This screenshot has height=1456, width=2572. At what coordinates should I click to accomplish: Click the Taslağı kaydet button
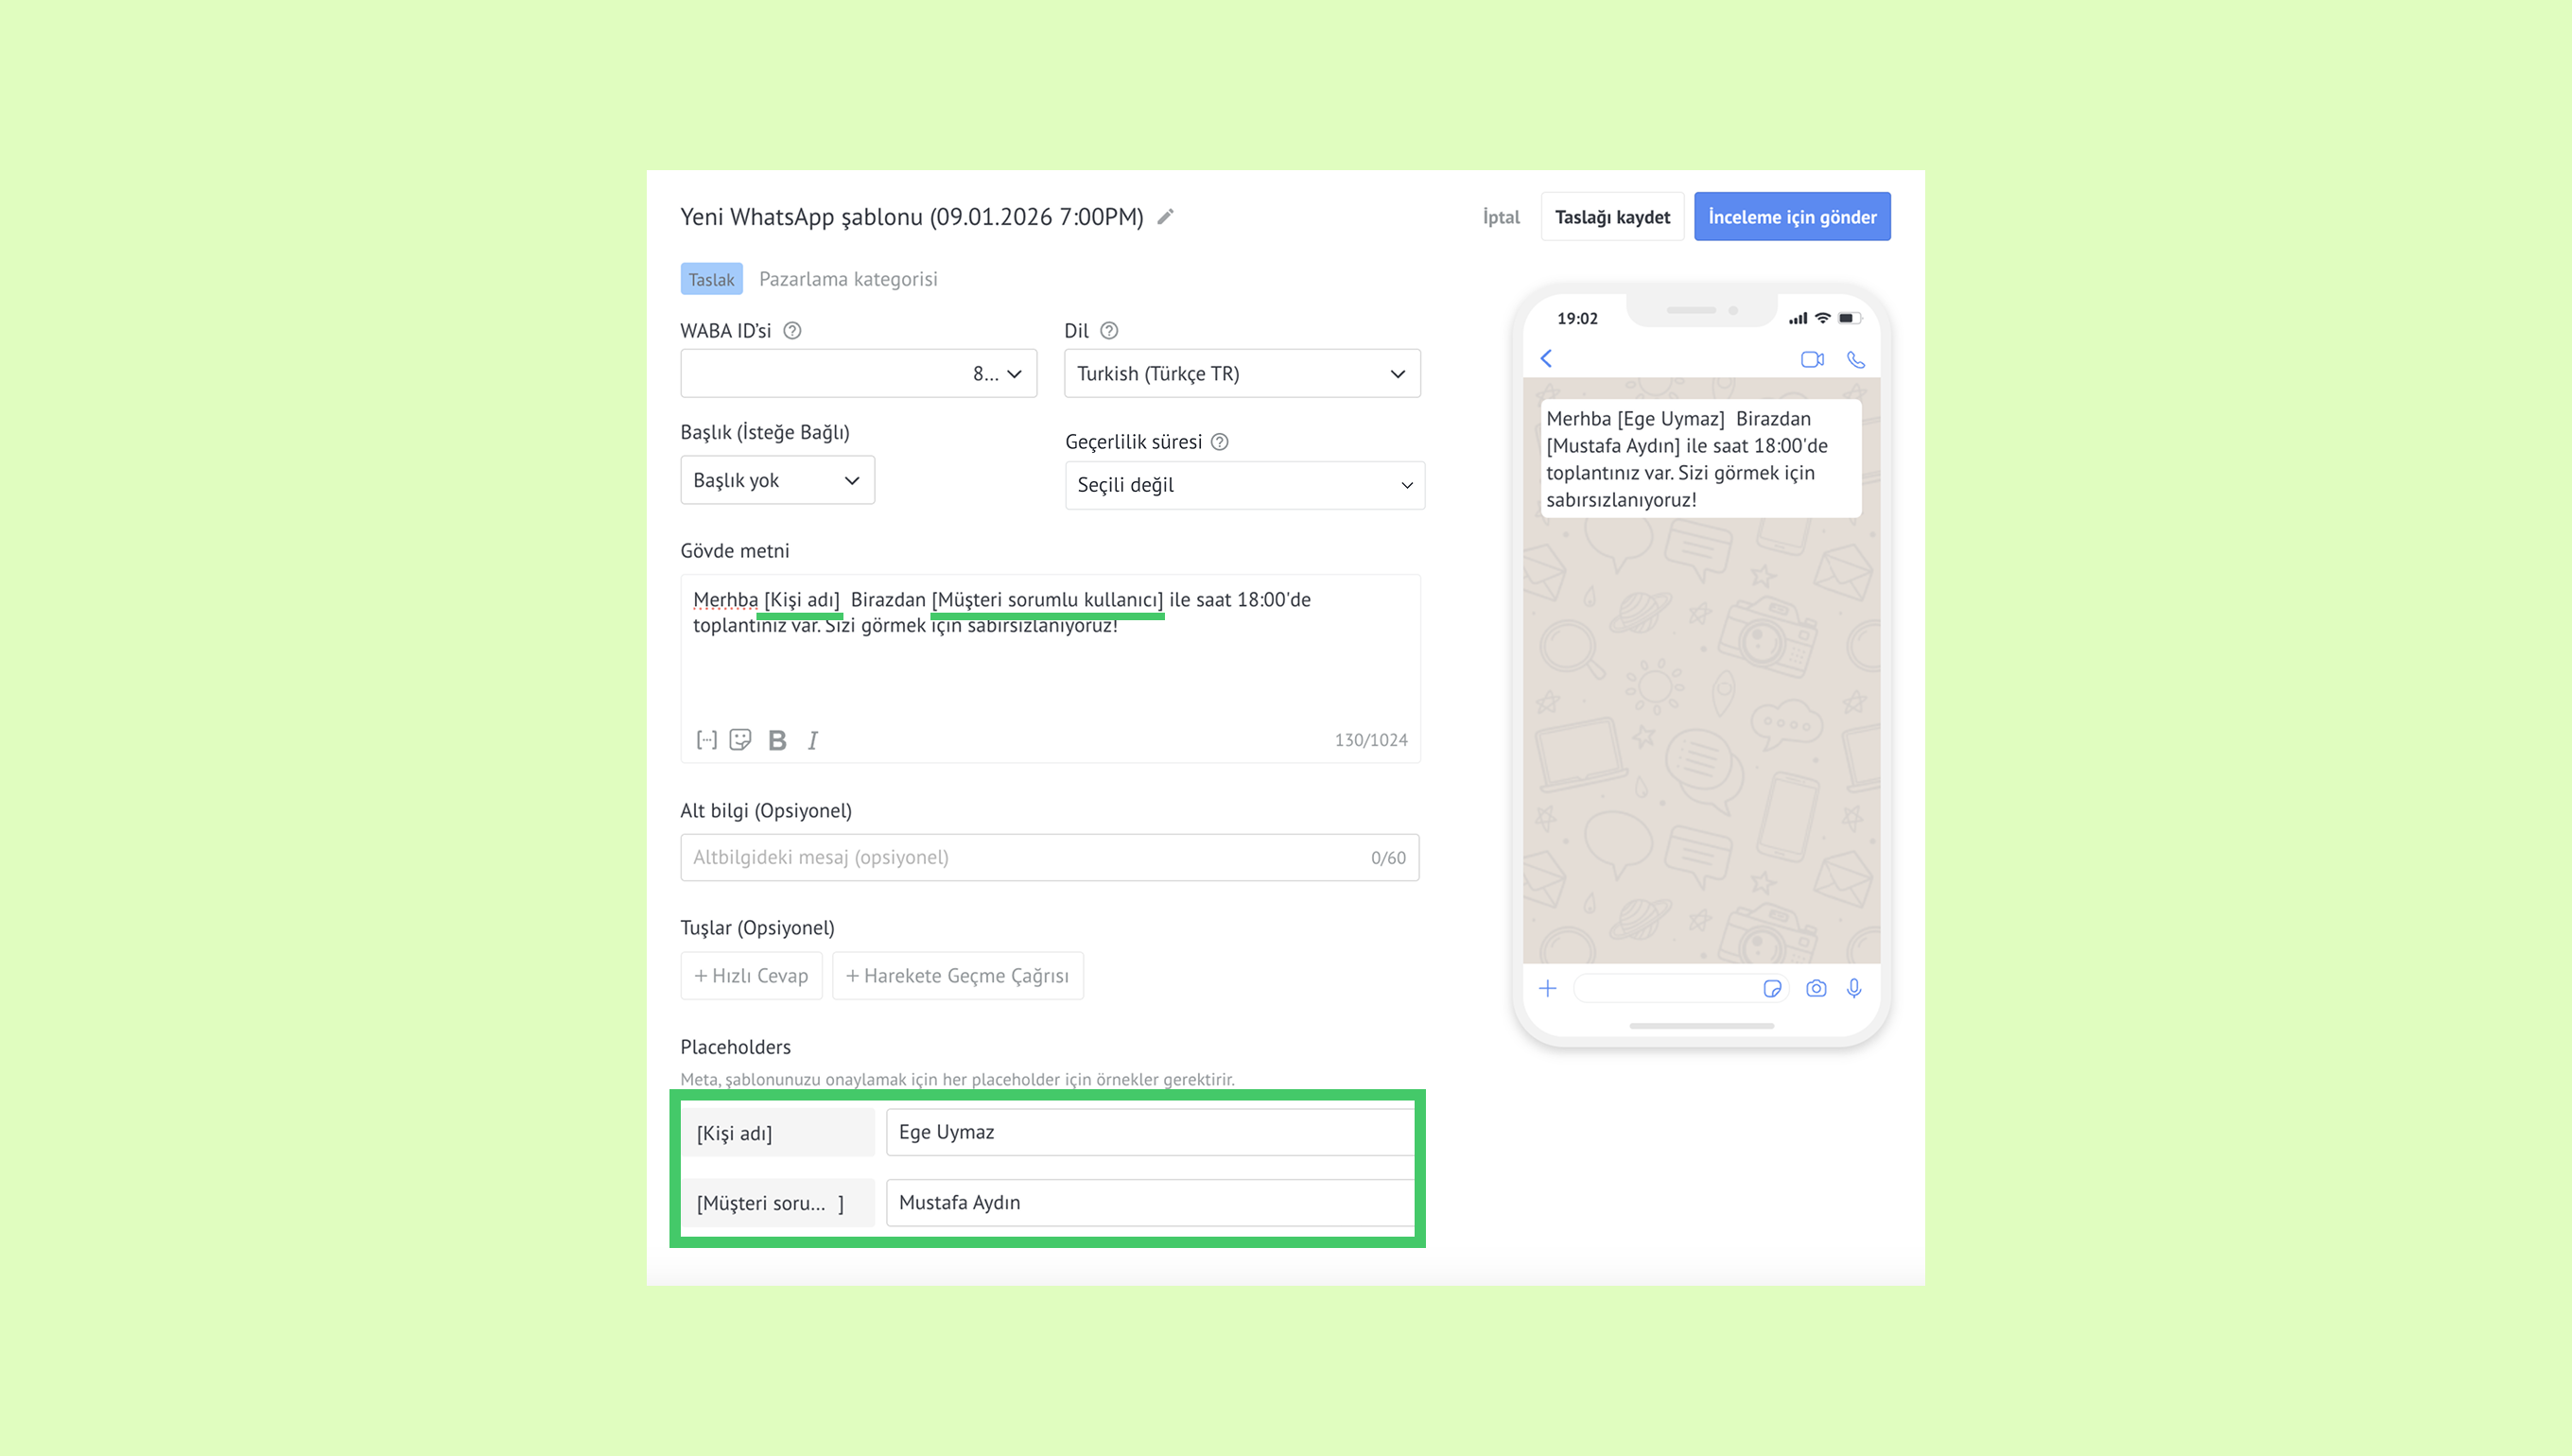click(1612, 217)
